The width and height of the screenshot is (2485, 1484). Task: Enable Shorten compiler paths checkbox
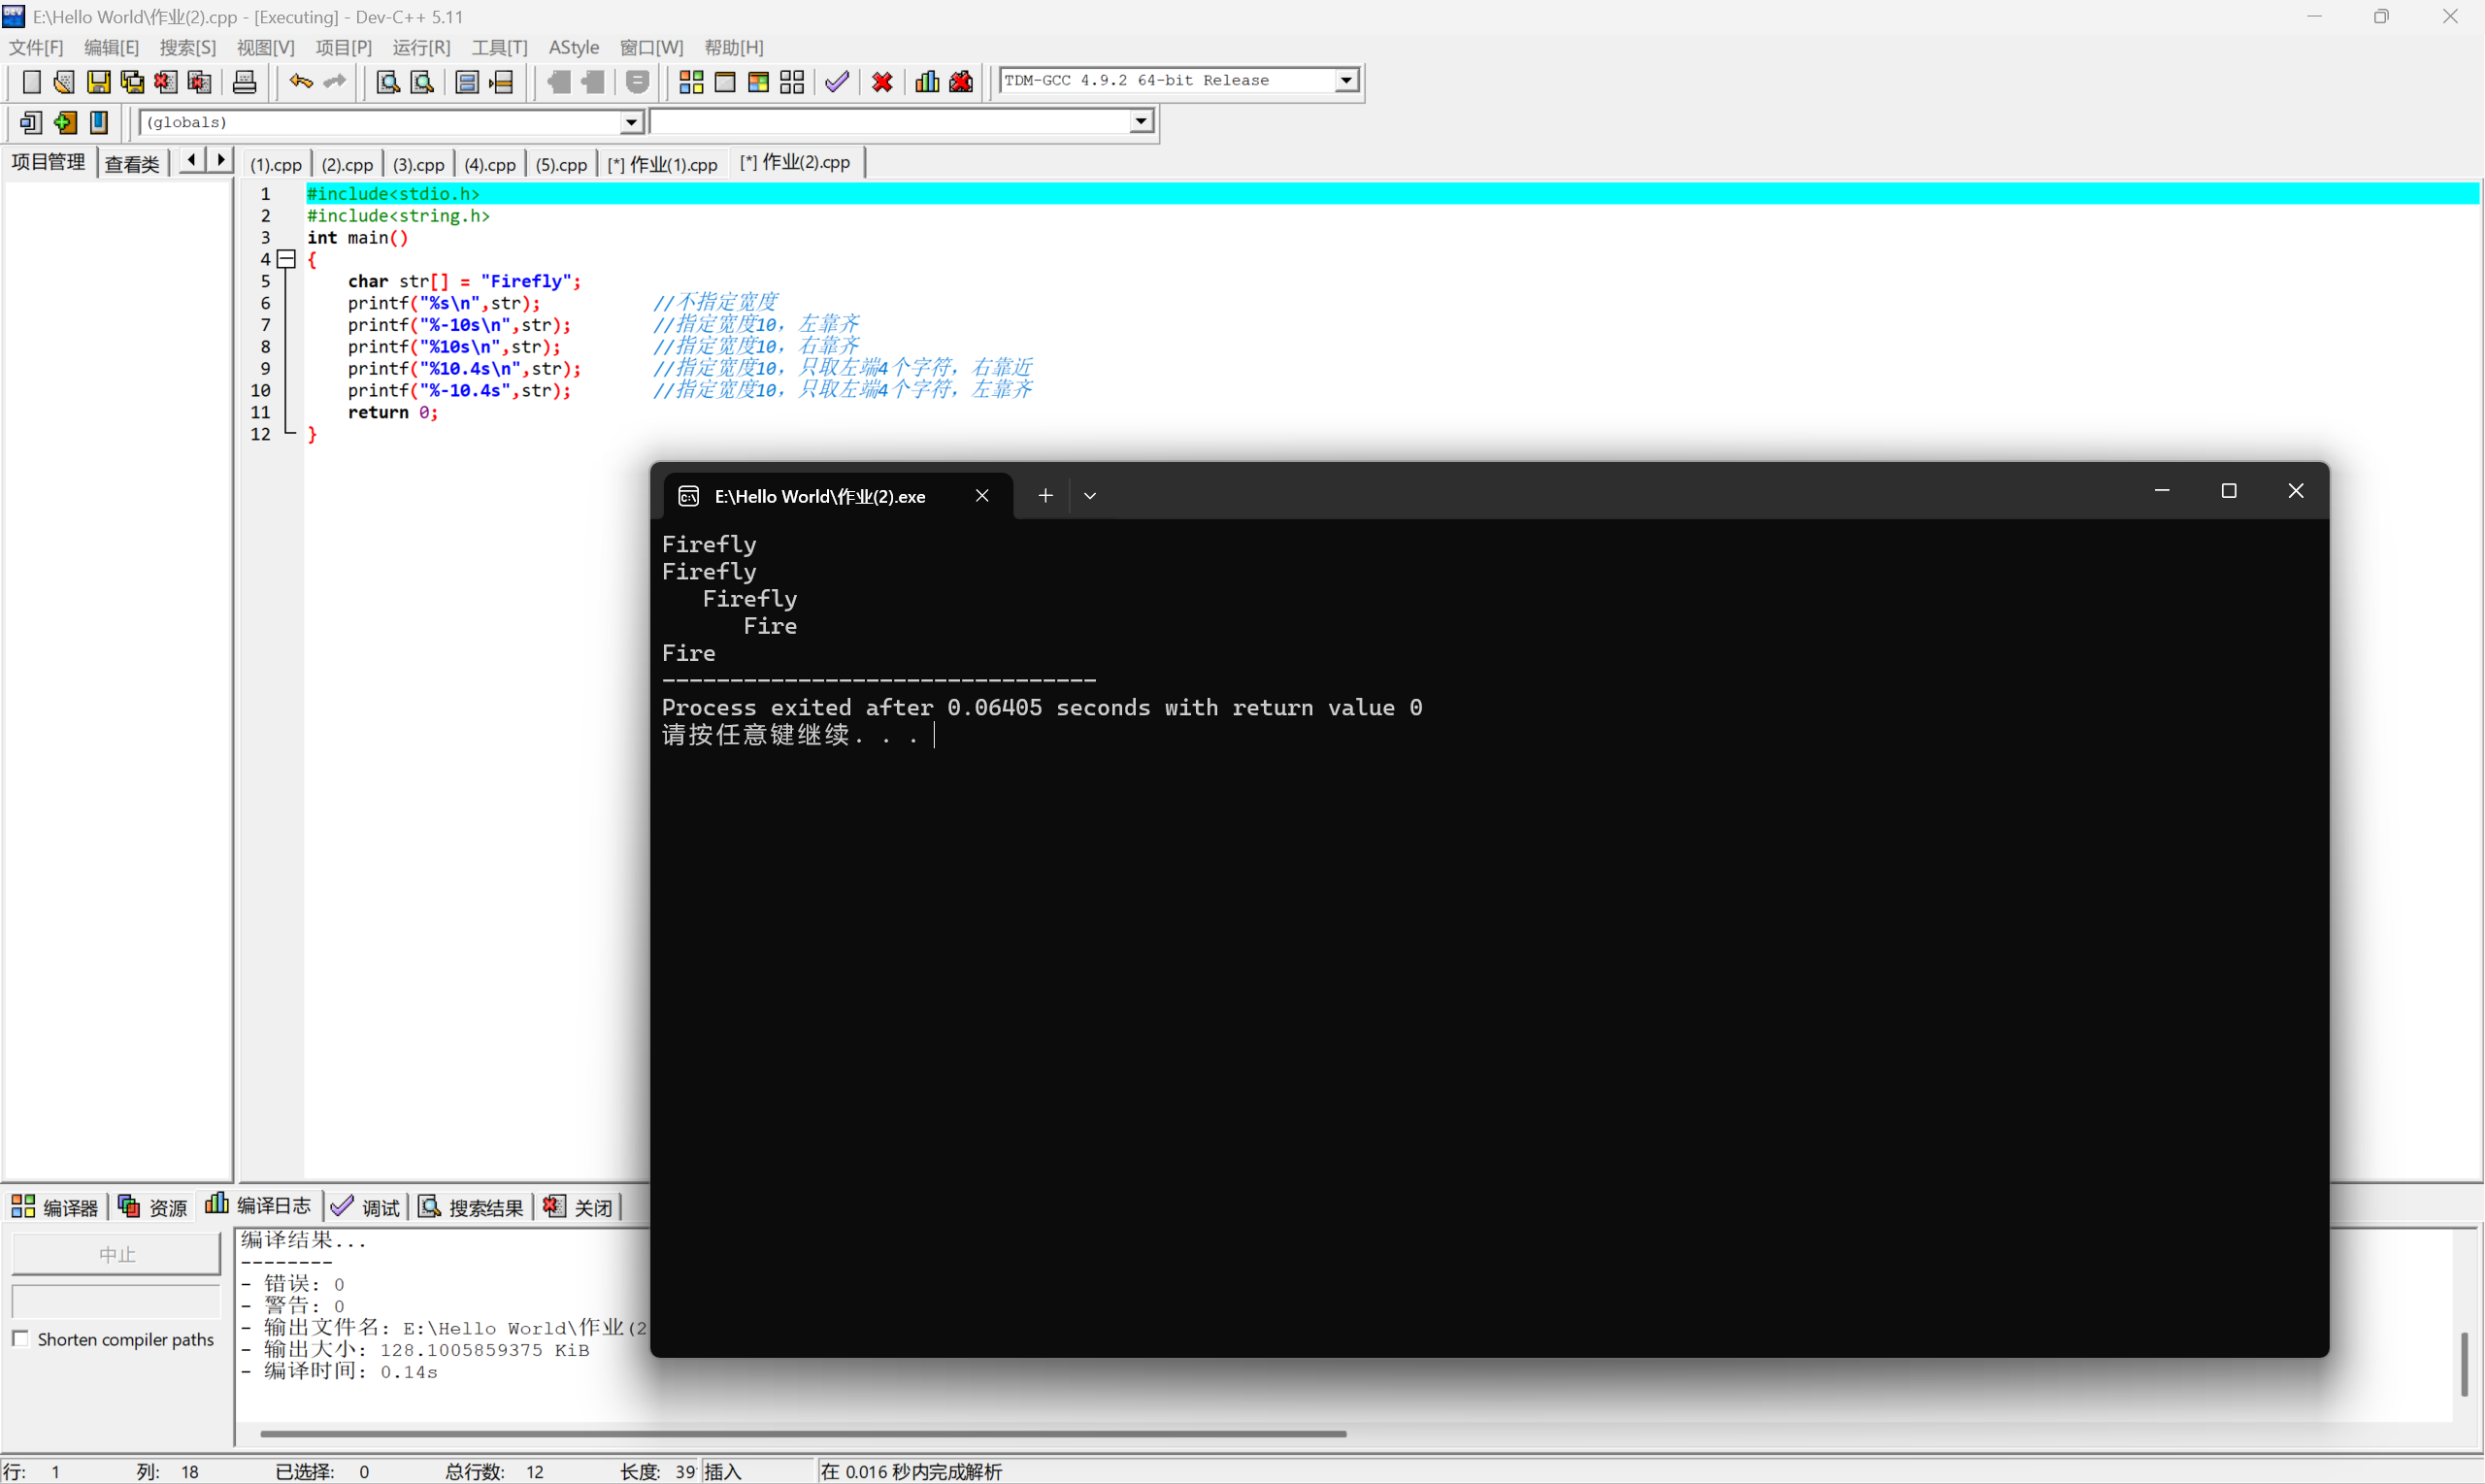[x=20, y=1339]
